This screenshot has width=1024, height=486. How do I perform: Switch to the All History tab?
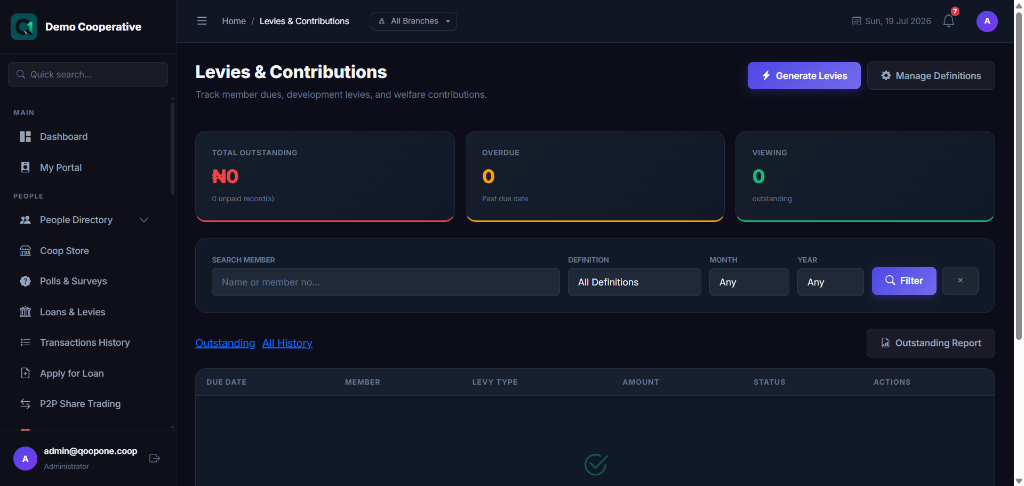coord(287,343)
